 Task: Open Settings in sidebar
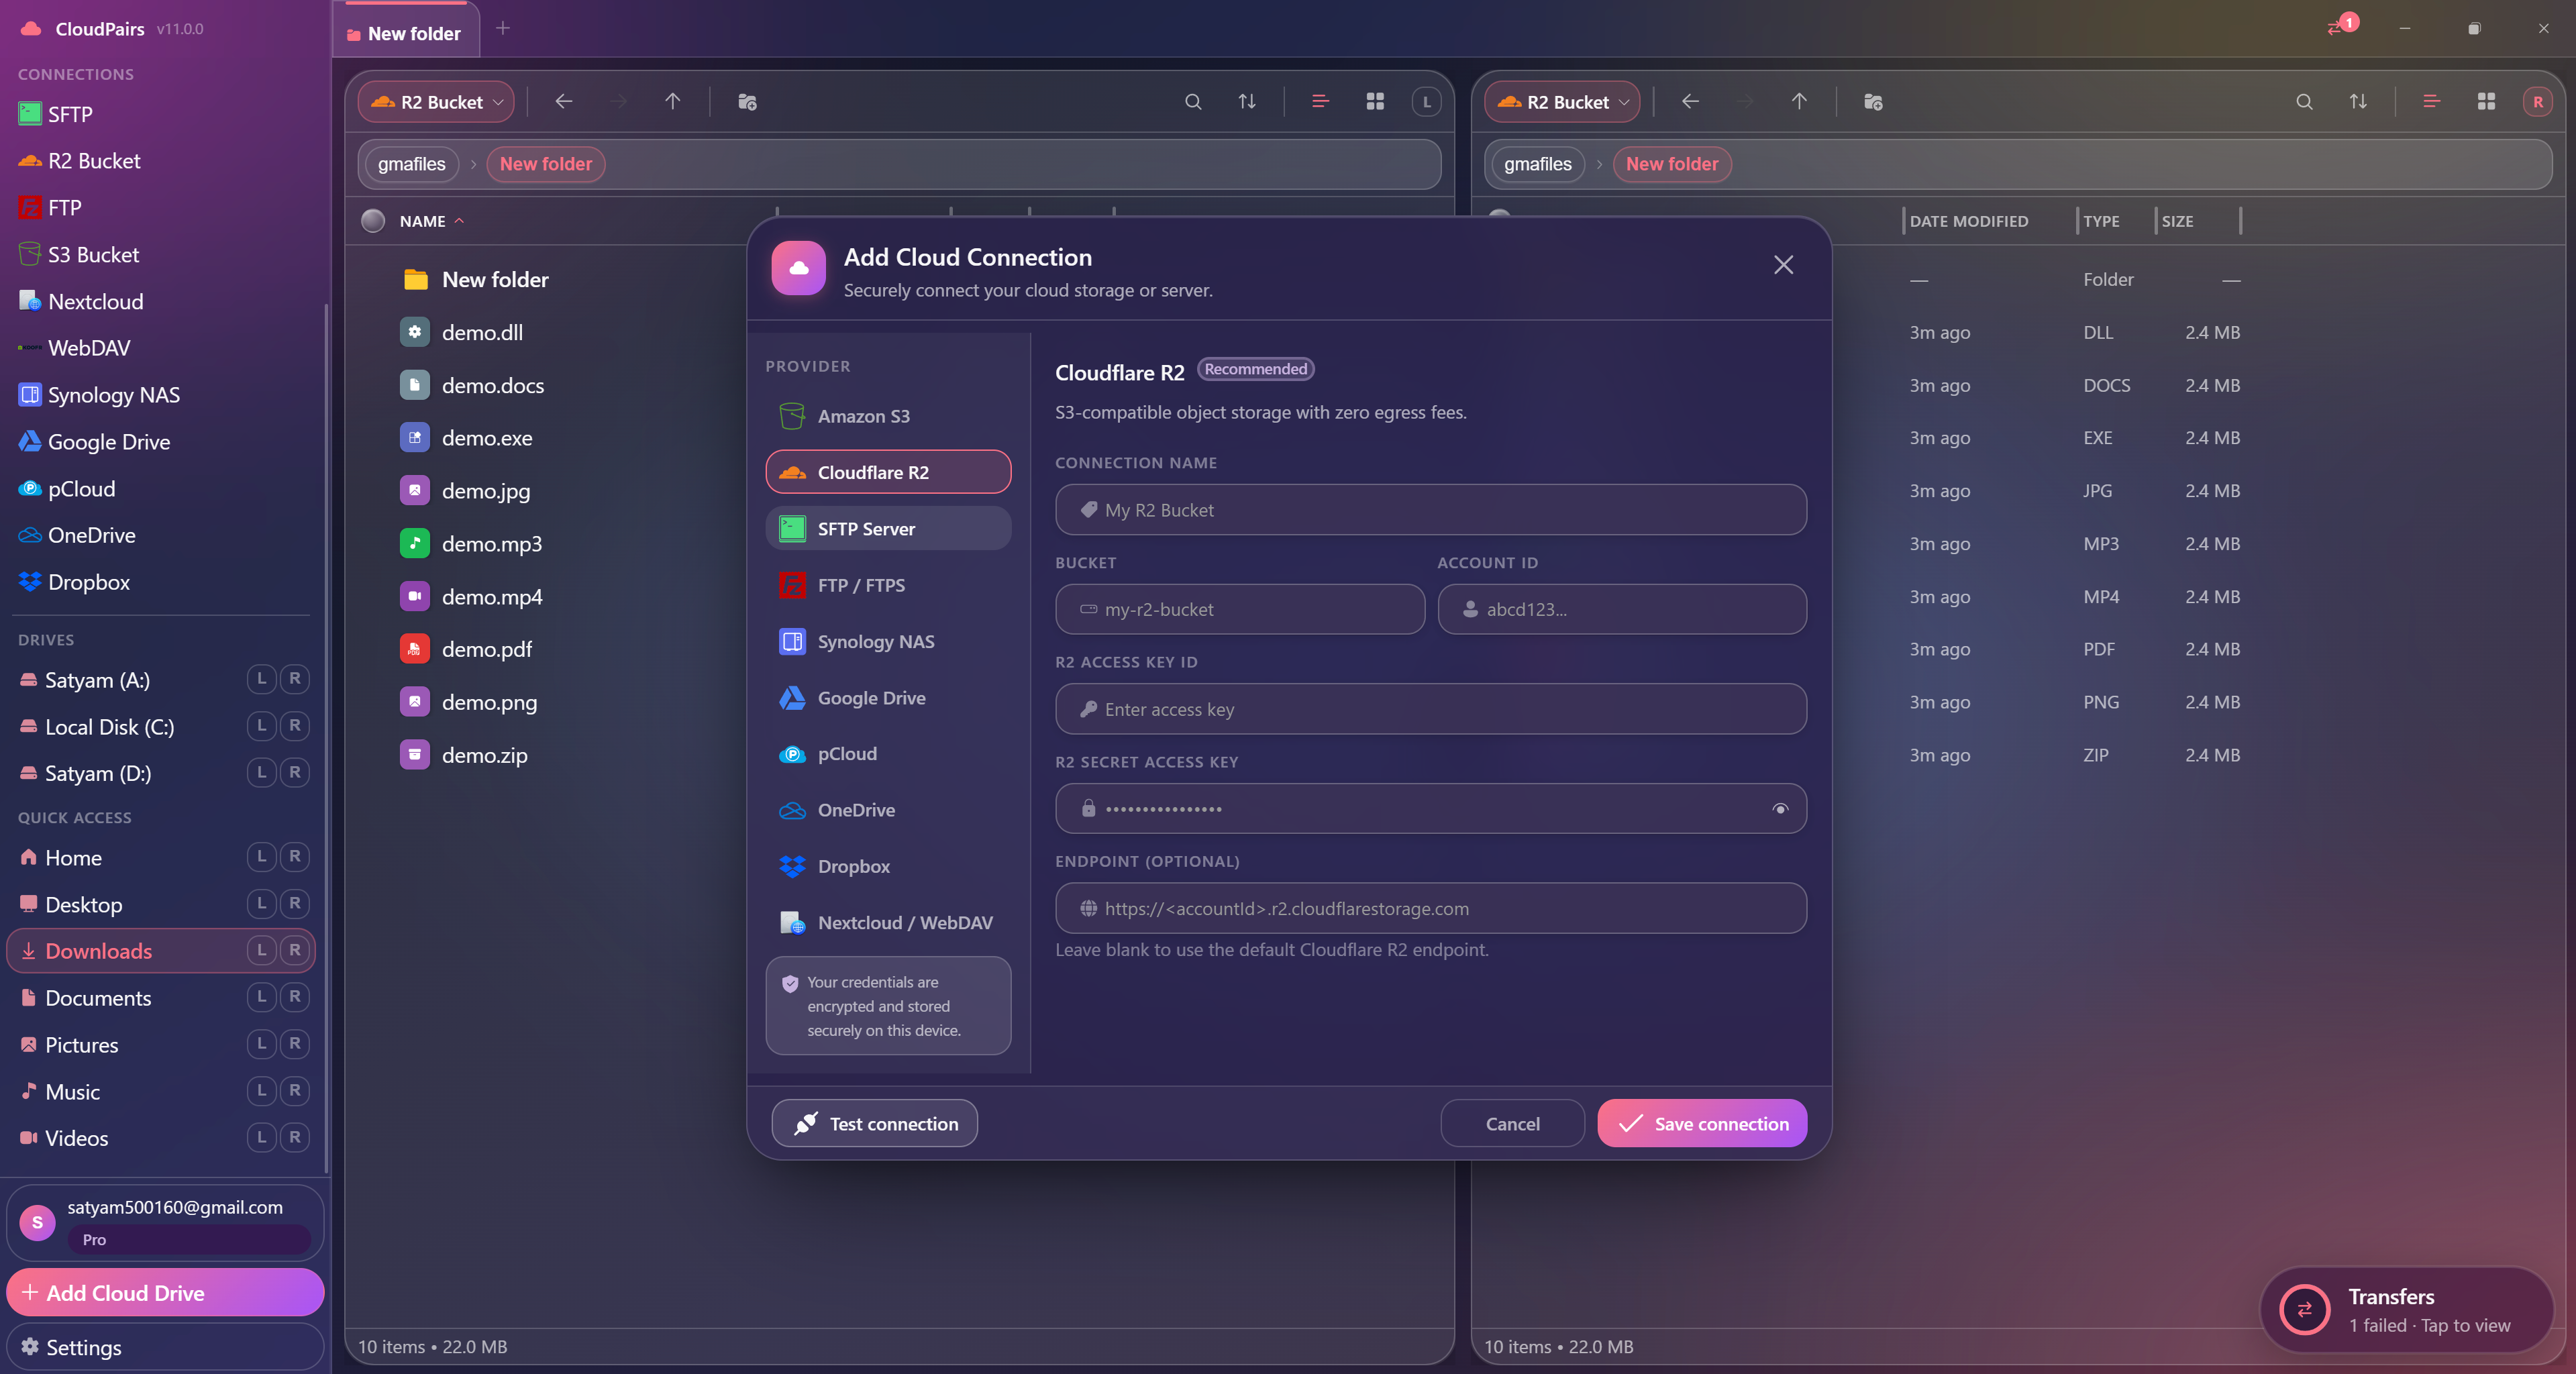point(165,1347)
